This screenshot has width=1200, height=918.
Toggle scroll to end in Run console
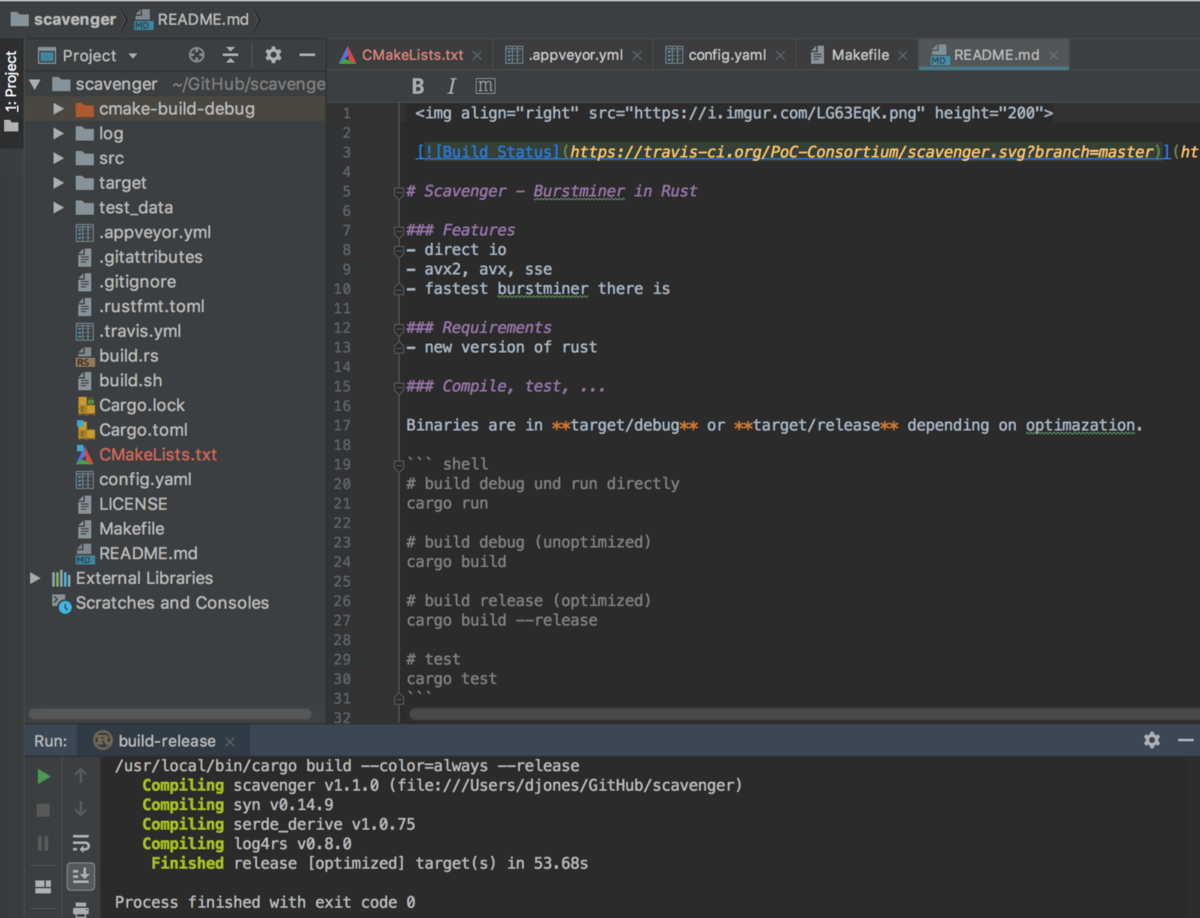click(81, 877)
